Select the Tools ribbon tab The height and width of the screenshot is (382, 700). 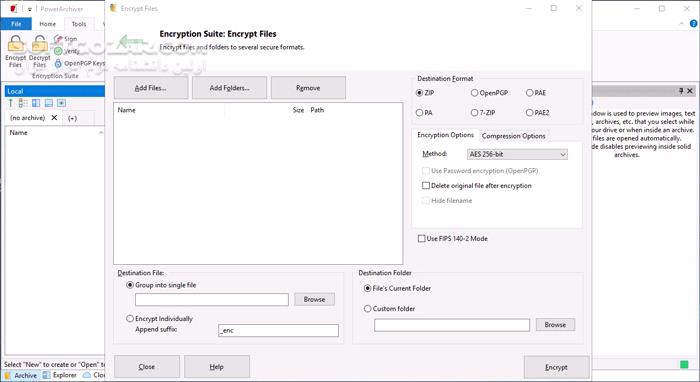(x=79, y=24)
